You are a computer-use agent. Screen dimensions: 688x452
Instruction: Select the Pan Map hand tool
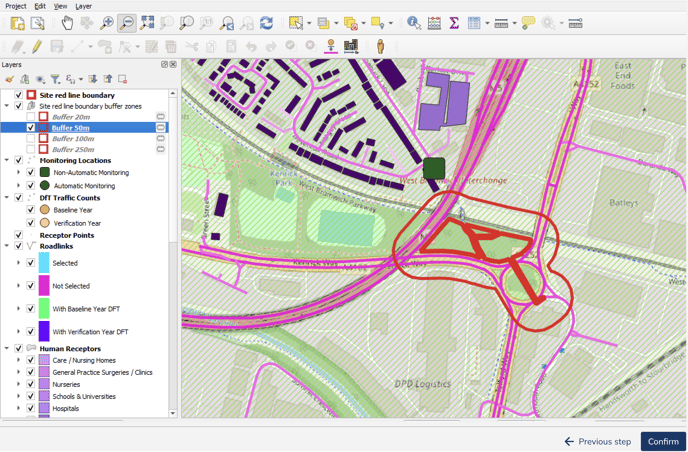point(67,23)
